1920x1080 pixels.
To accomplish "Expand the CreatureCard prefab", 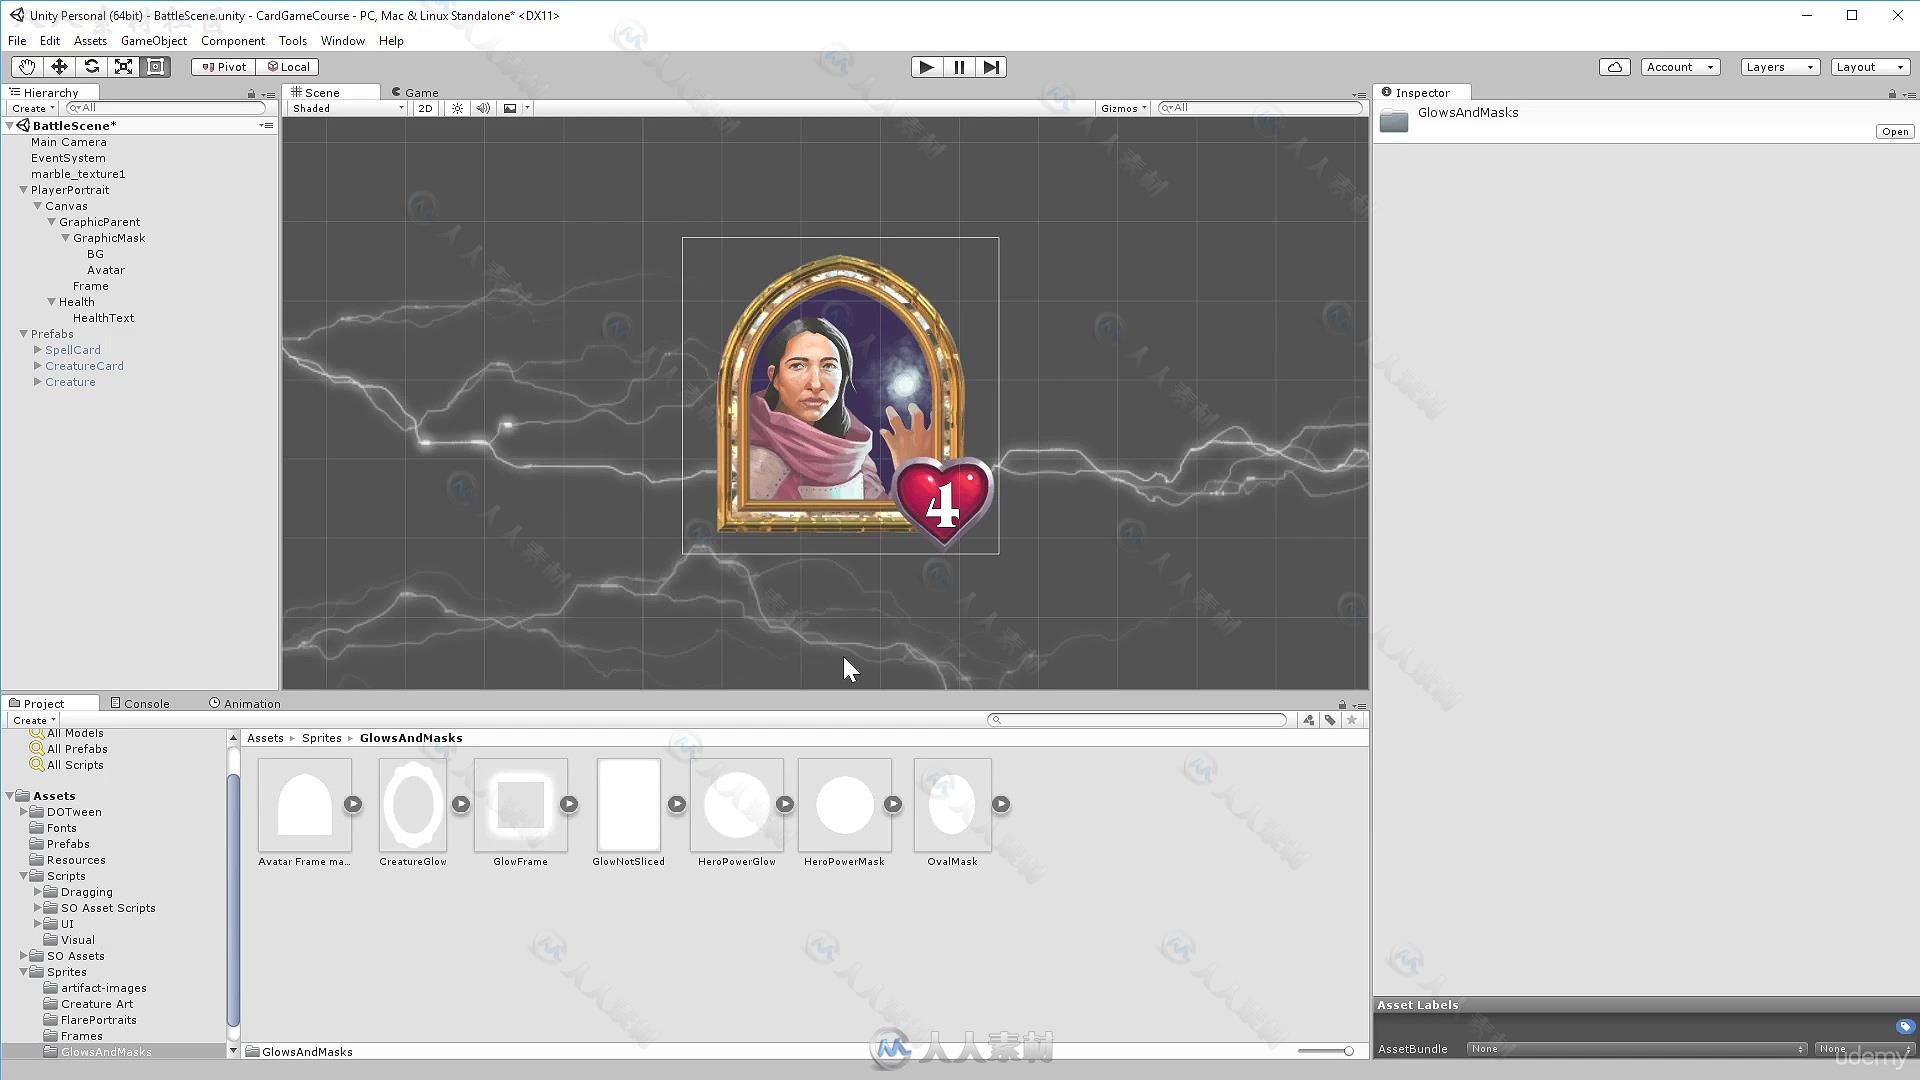I will coord(37,366).
